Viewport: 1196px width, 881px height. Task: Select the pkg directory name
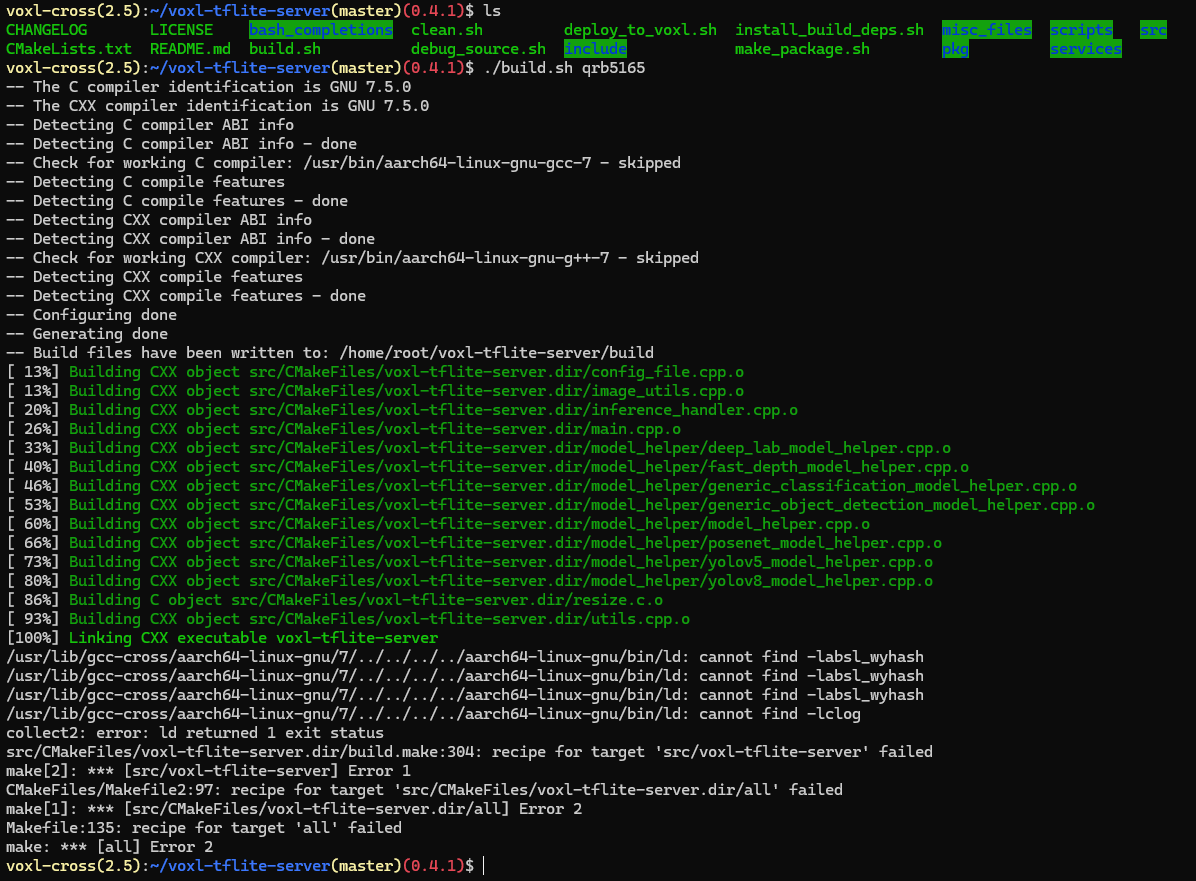[x=956, y=49]
